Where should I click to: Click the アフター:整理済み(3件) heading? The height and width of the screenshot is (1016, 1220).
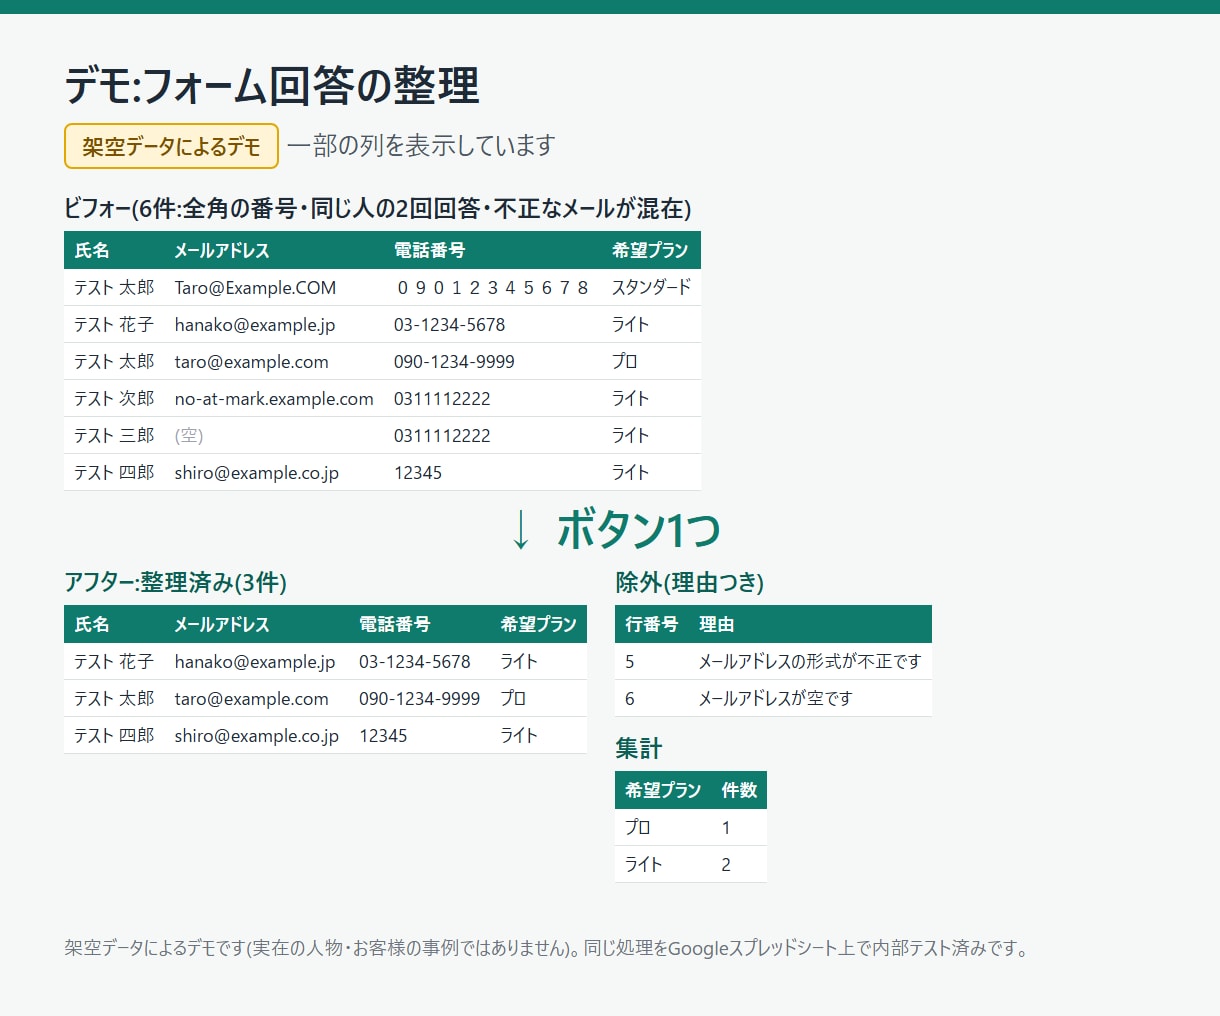pyautogui.click(x=175, y=582)
